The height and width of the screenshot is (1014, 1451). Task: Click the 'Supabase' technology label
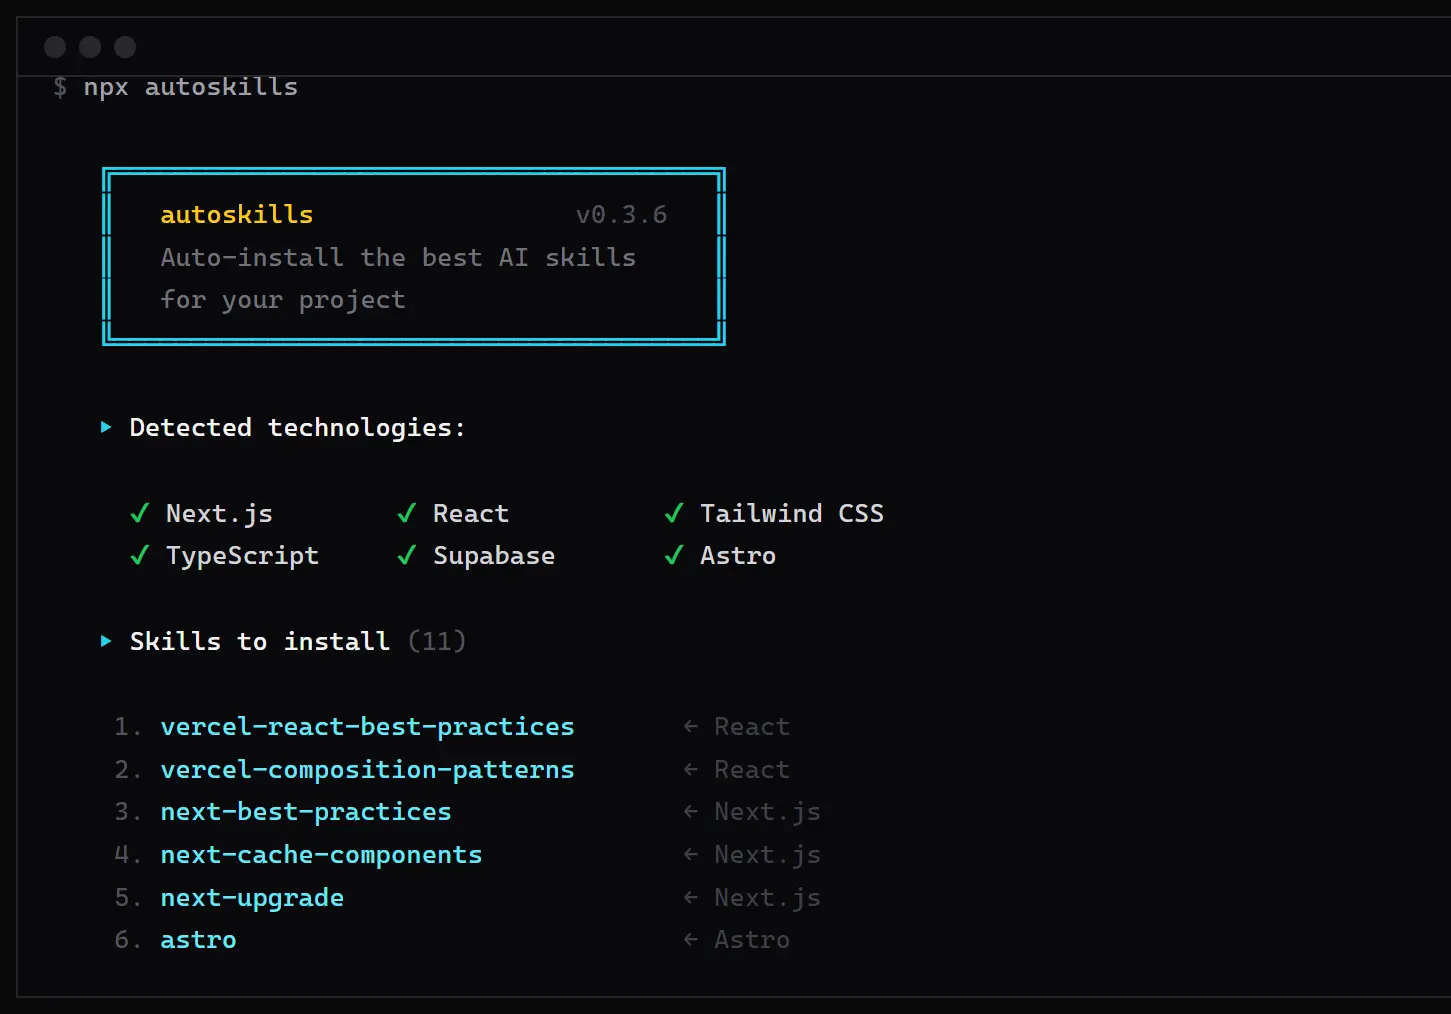coord(494,557)
